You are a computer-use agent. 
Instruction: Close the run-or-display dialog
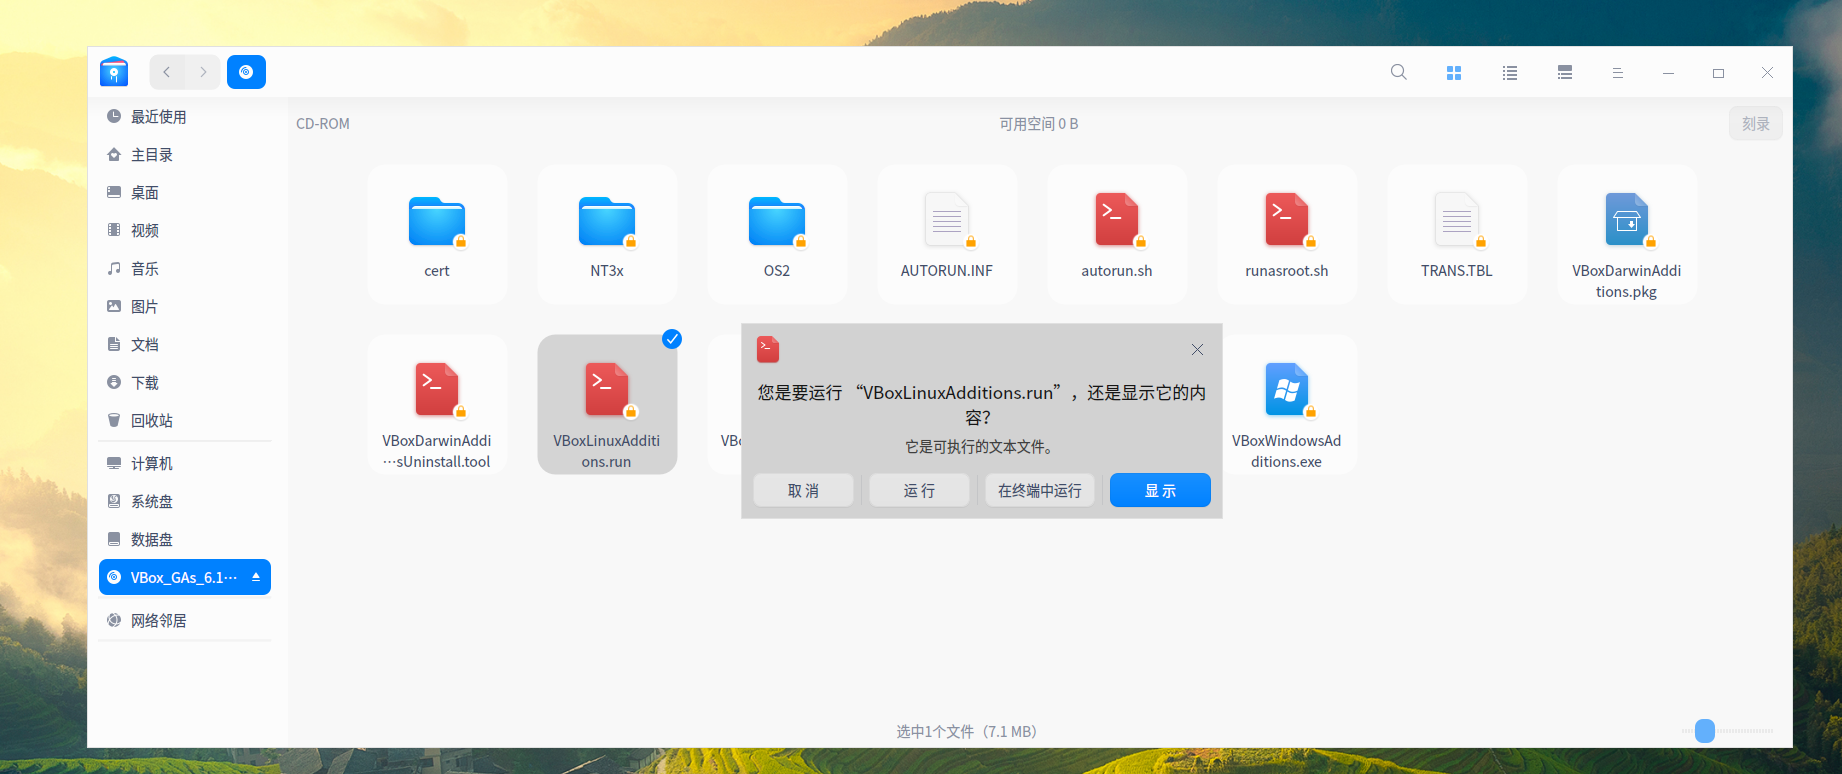1197,349
